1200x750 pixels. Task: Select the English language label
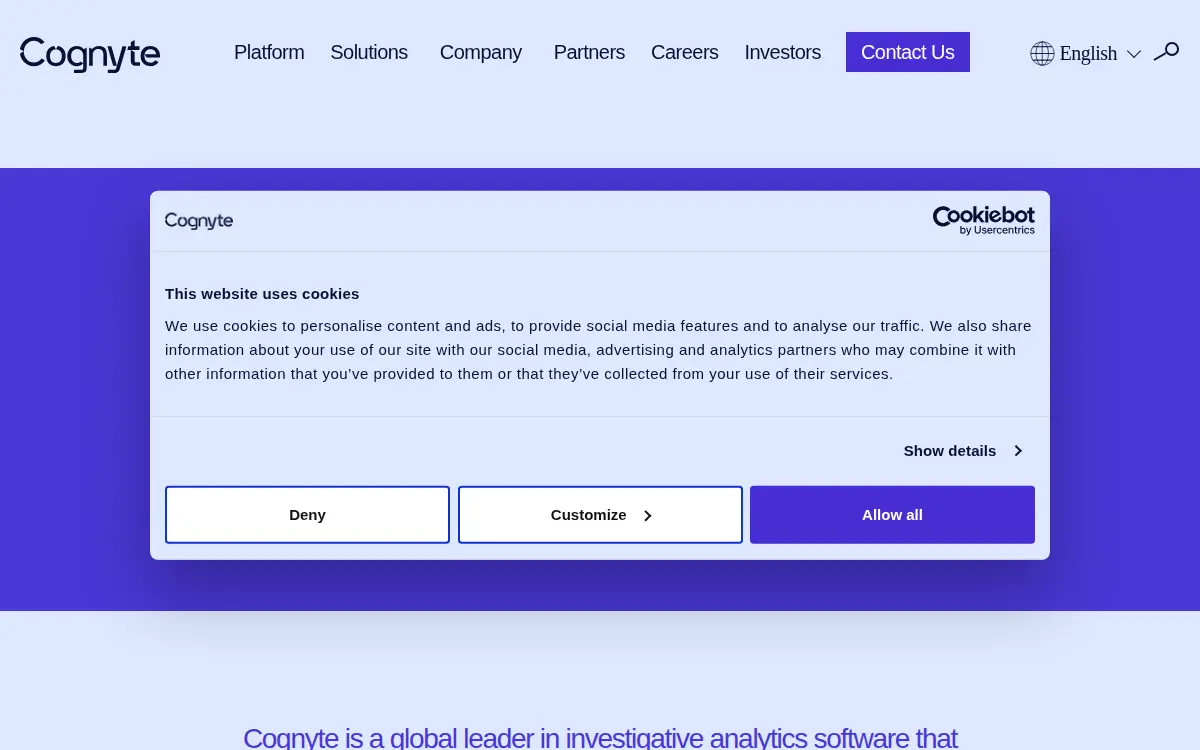click(x=1088, y=54)
